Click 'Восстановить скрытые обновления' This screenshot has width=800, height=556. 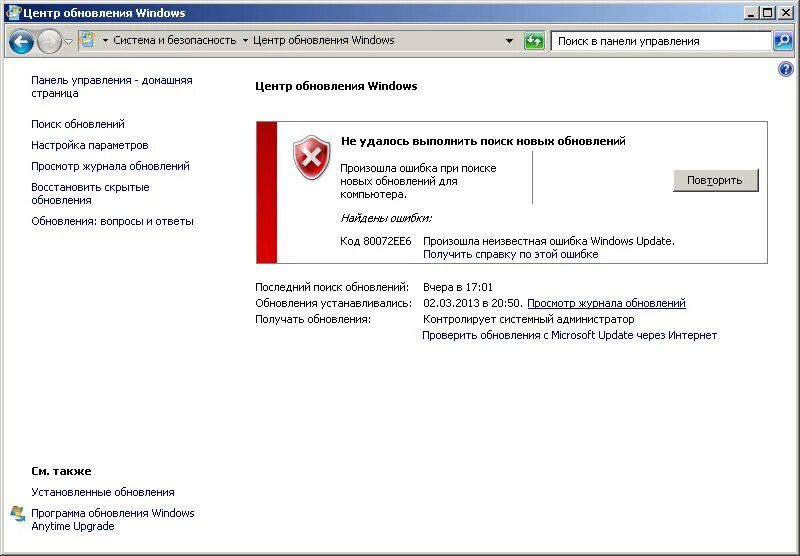coord(90,194)
